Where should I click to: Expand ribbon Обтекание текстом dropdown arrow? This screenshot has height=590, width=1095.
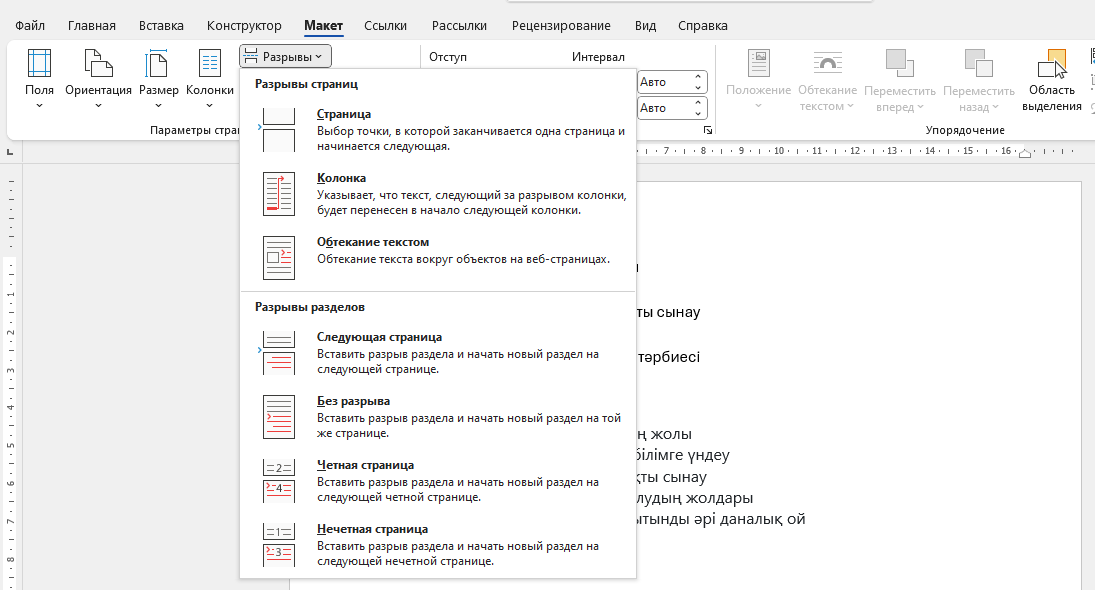[x=851, y=106]
